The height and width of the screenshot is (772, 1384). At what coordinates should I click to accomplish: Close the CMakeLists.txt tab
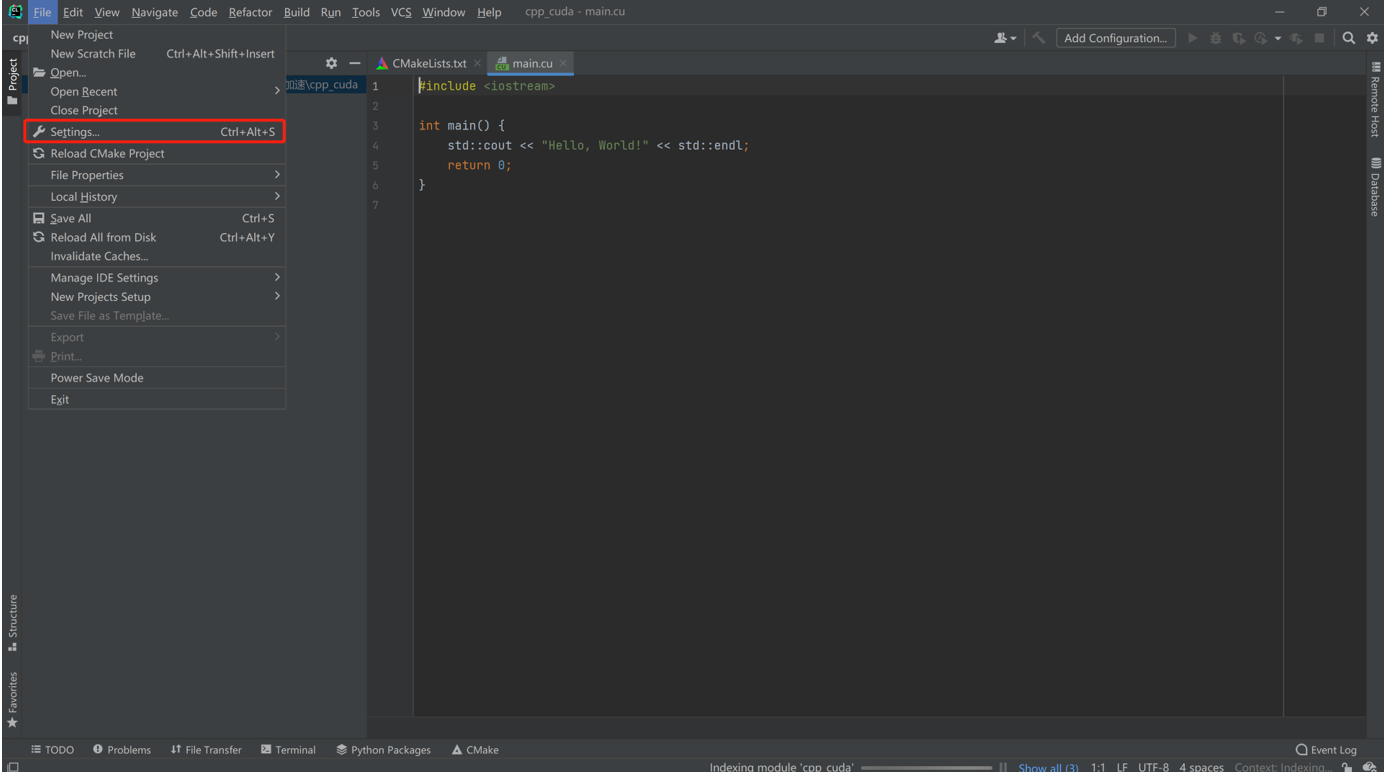tap(477, 63)
